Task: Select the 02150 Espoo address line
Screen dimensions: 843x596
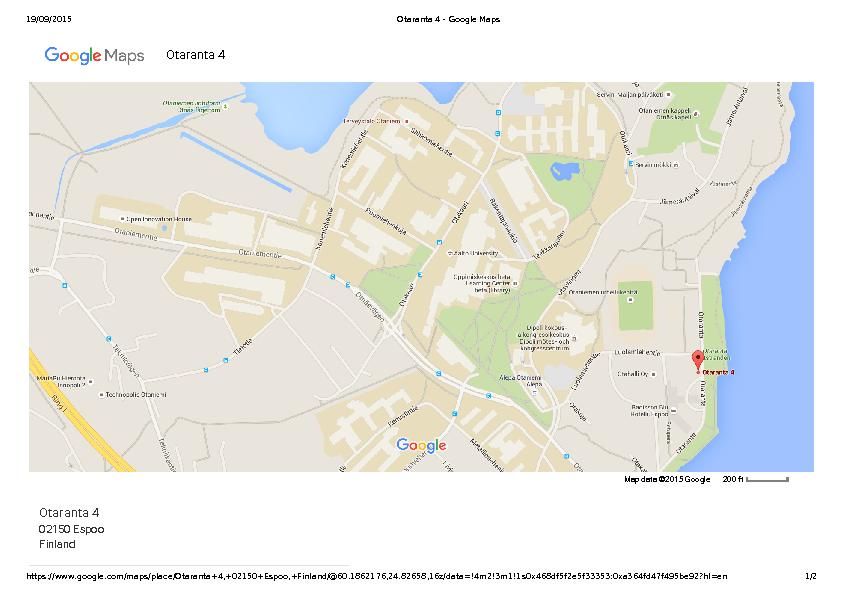Action: (71, 529)
